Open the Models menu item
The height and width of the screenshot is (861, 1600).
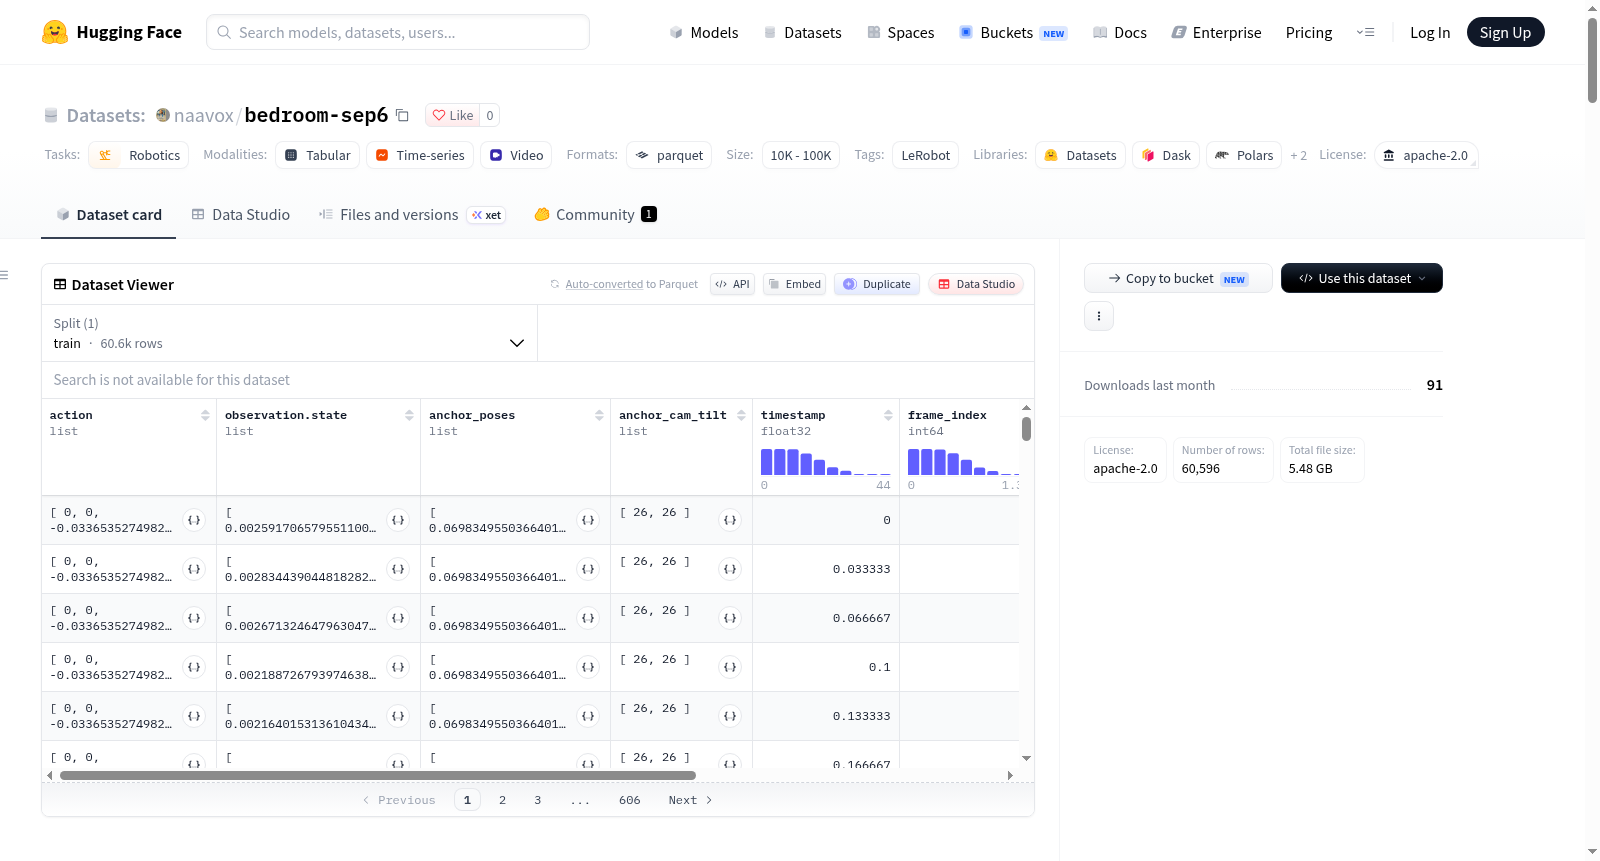704,32
